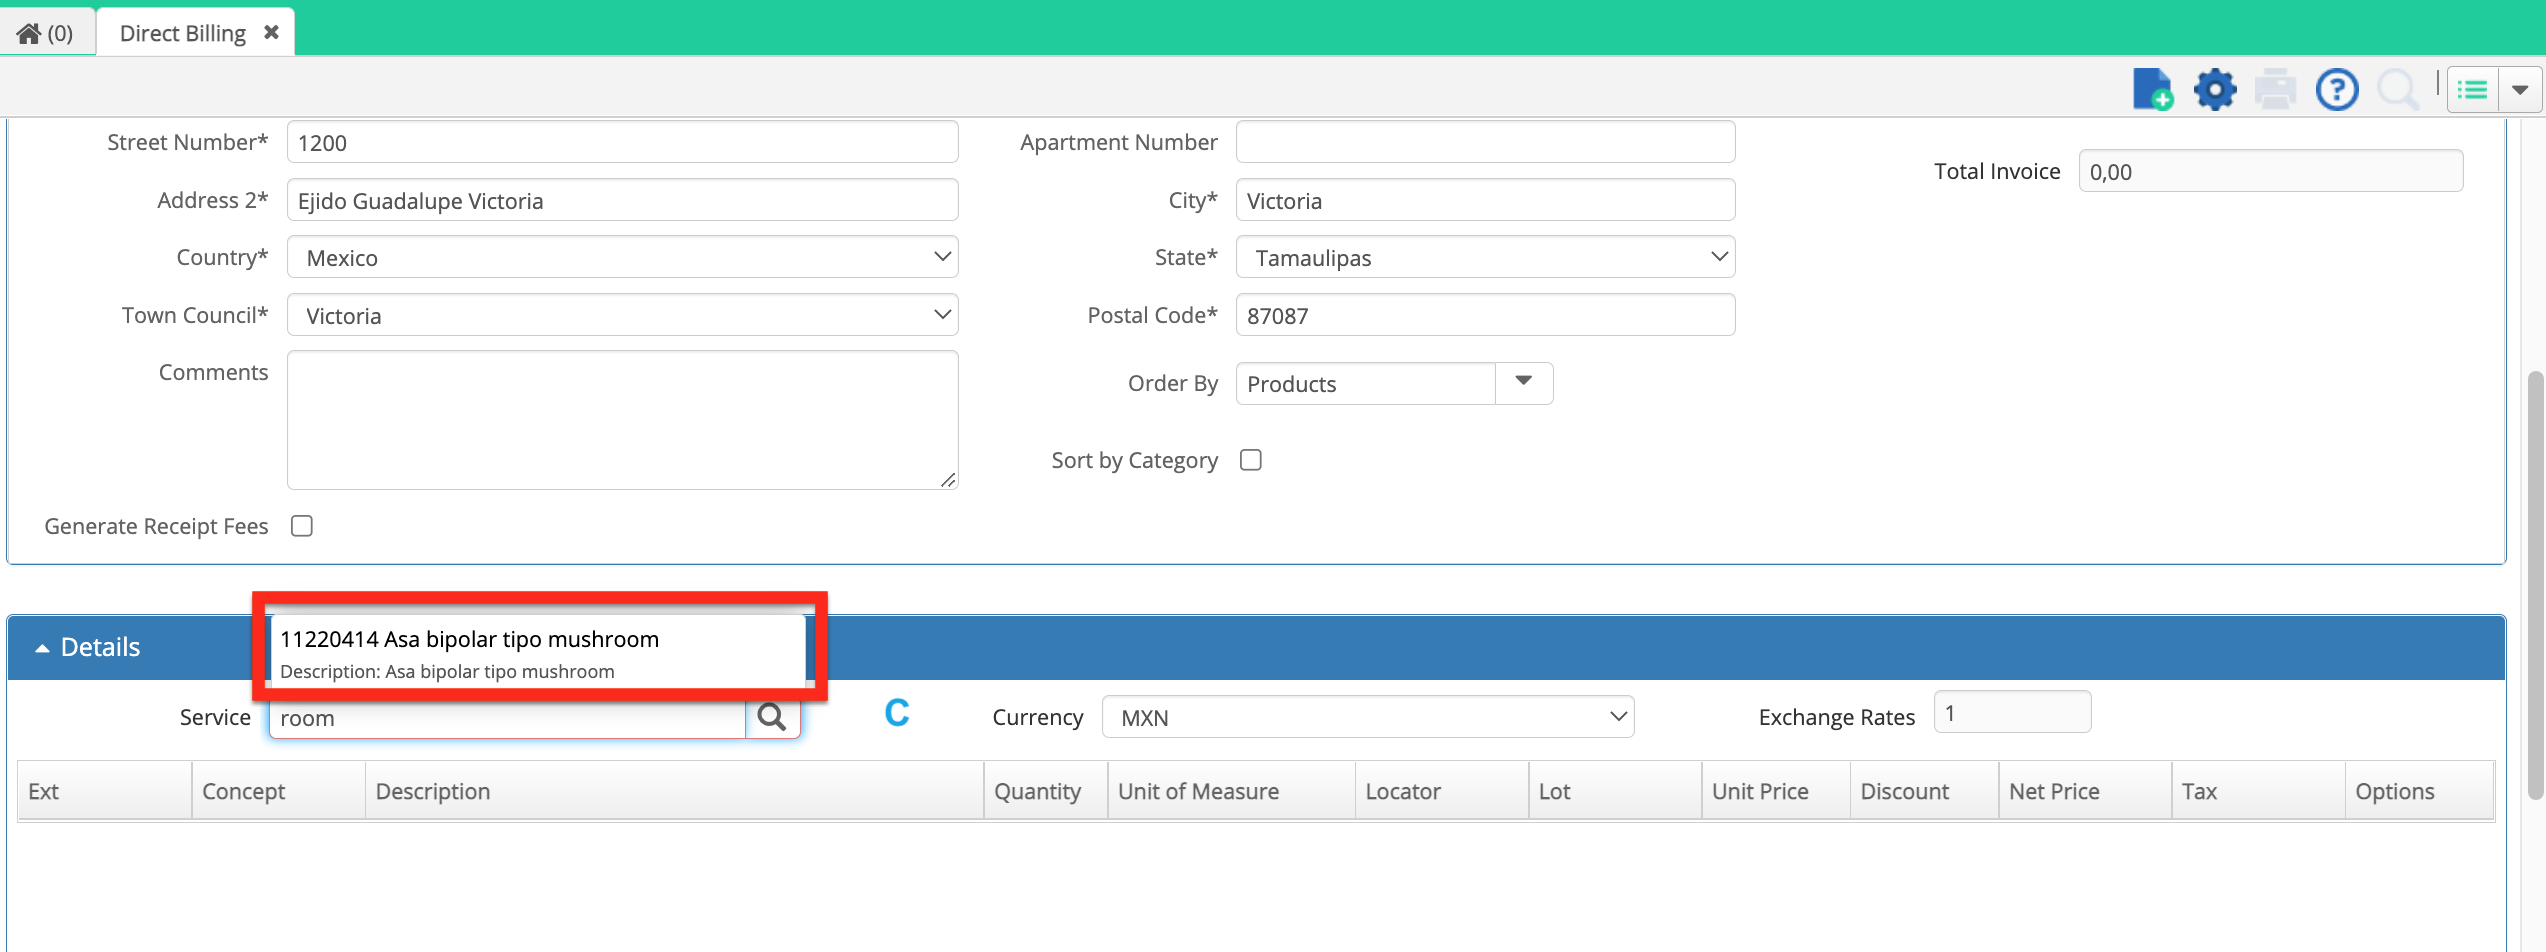The height and width of the screenshot is (952, 2546).
Task: Click into the Comments text area
Action: coord(622,420)
